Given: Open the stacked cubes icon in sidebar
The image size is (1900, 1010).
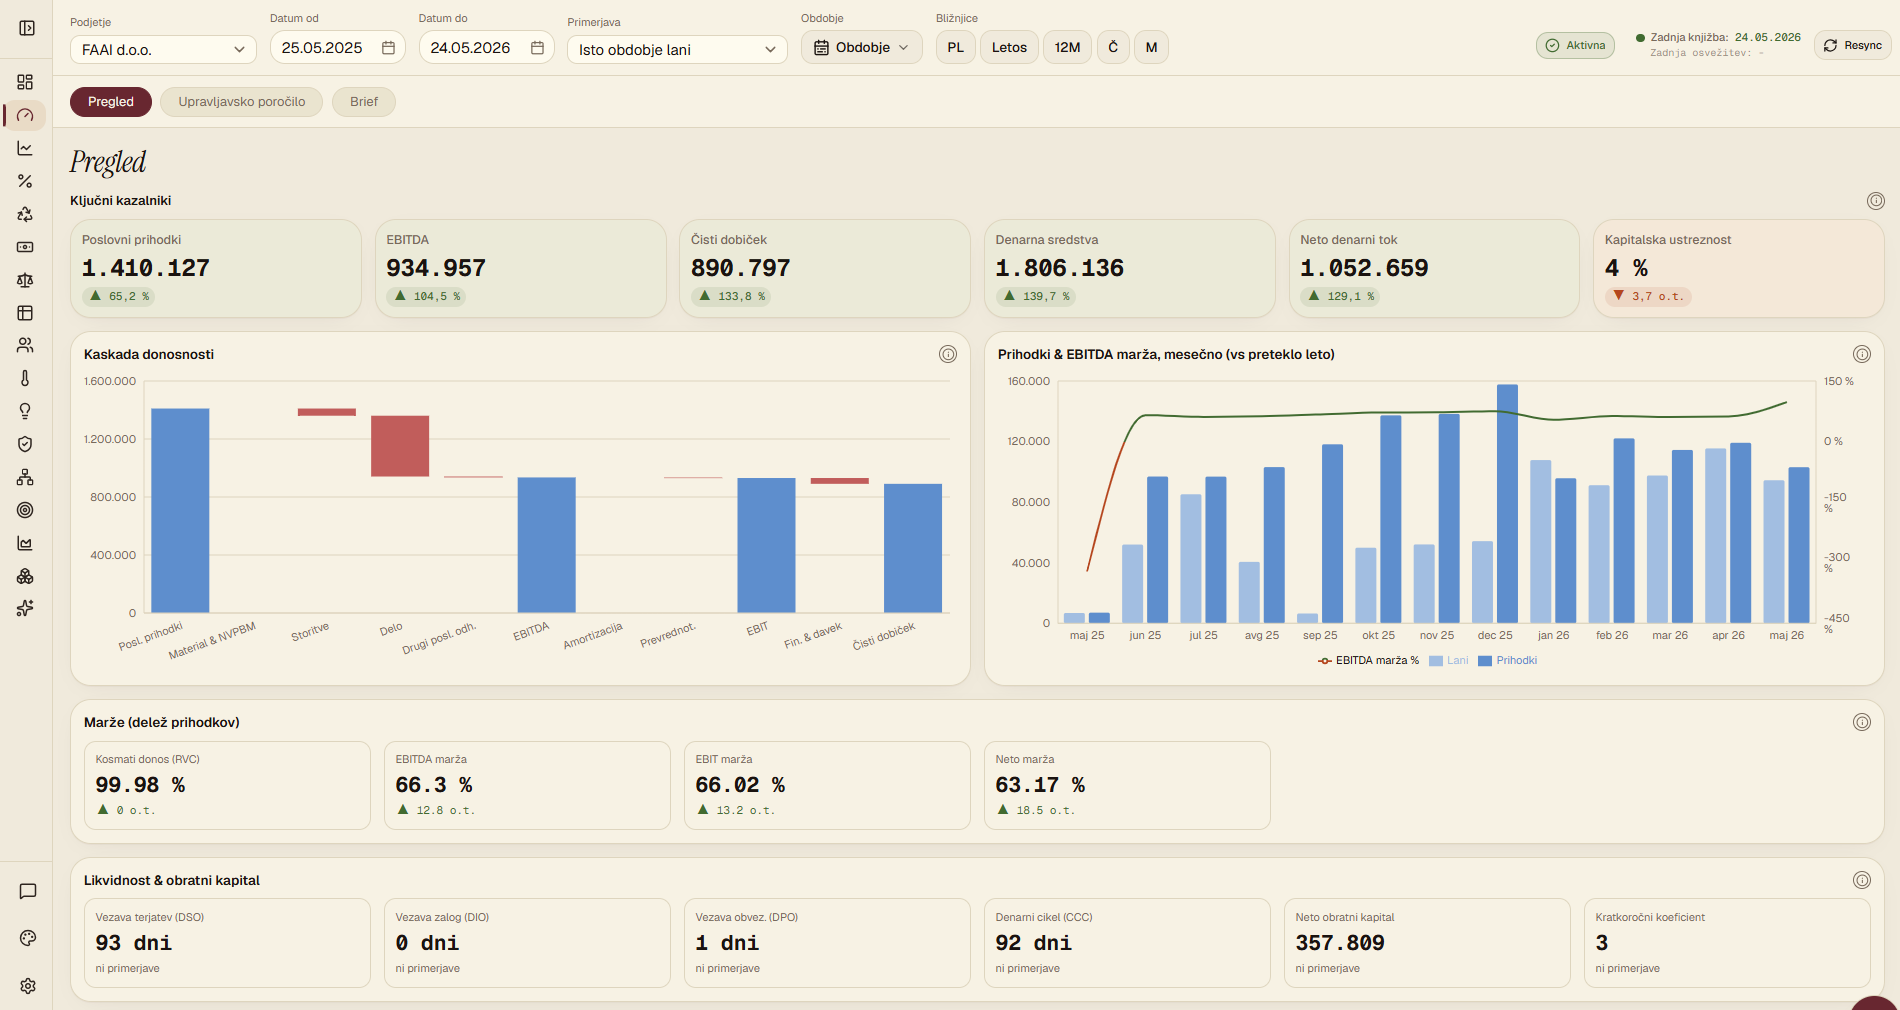Looking at the screenshot, I should 25,576.
